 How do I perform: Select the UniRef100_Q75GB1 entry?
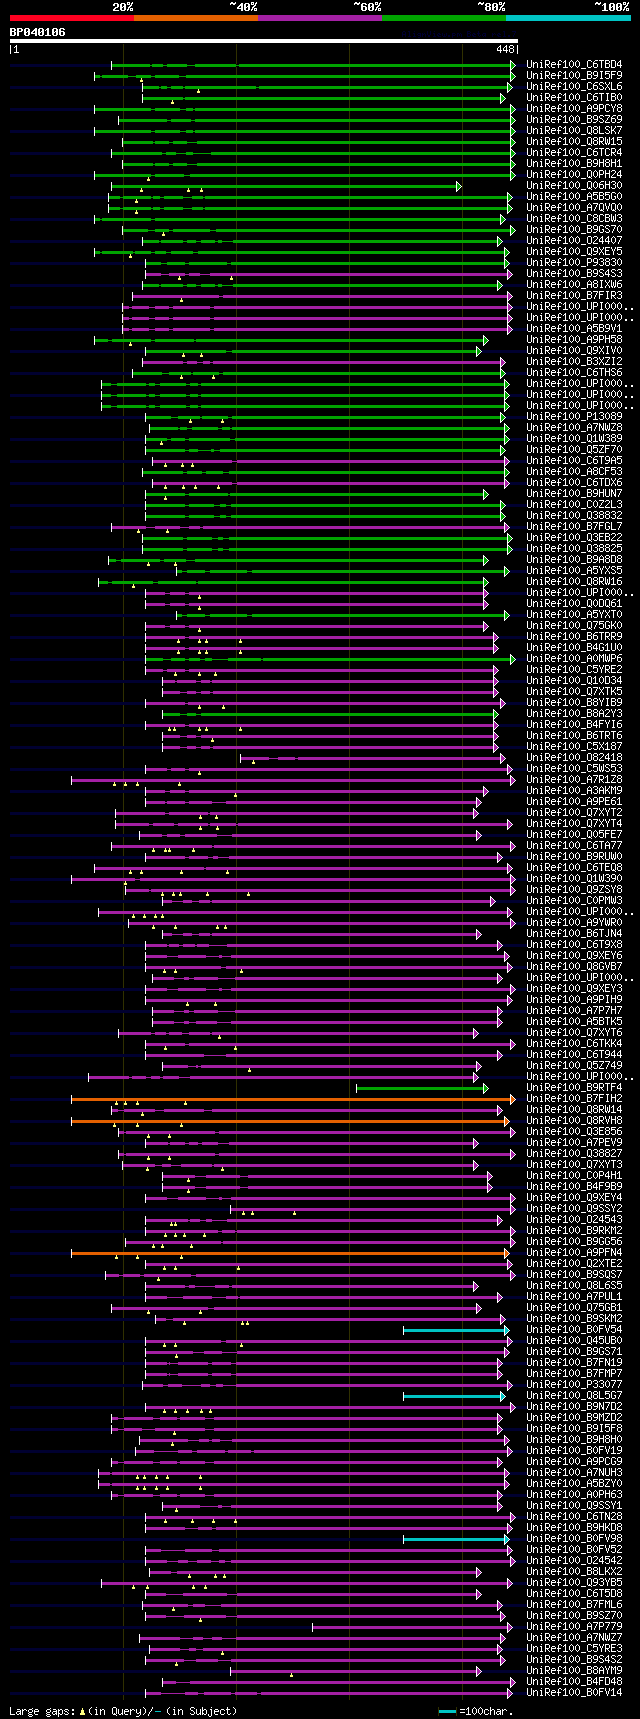(x=574, y=1308)
